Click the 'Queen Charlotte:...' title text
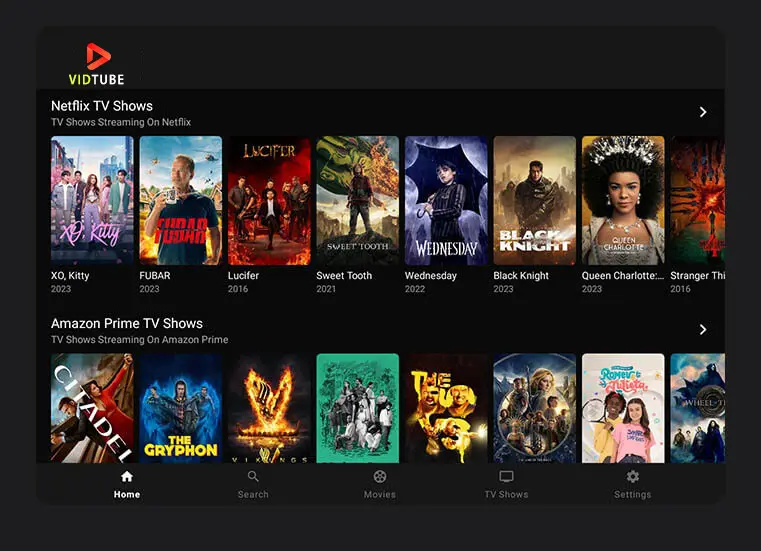The image size is (761, 551). [623, 275]
